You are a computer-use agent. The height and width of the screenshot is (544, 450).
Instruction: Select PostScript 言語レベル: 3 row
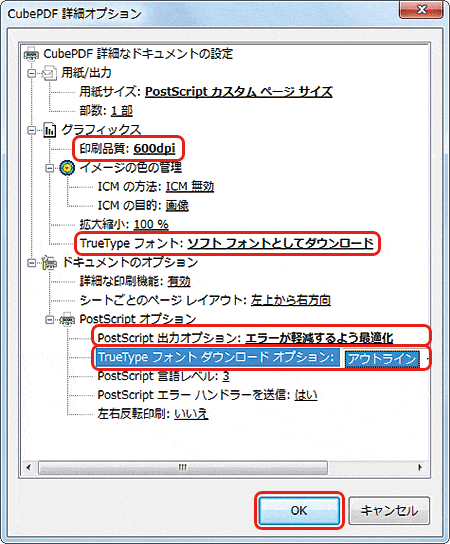(x=163, y=376)
